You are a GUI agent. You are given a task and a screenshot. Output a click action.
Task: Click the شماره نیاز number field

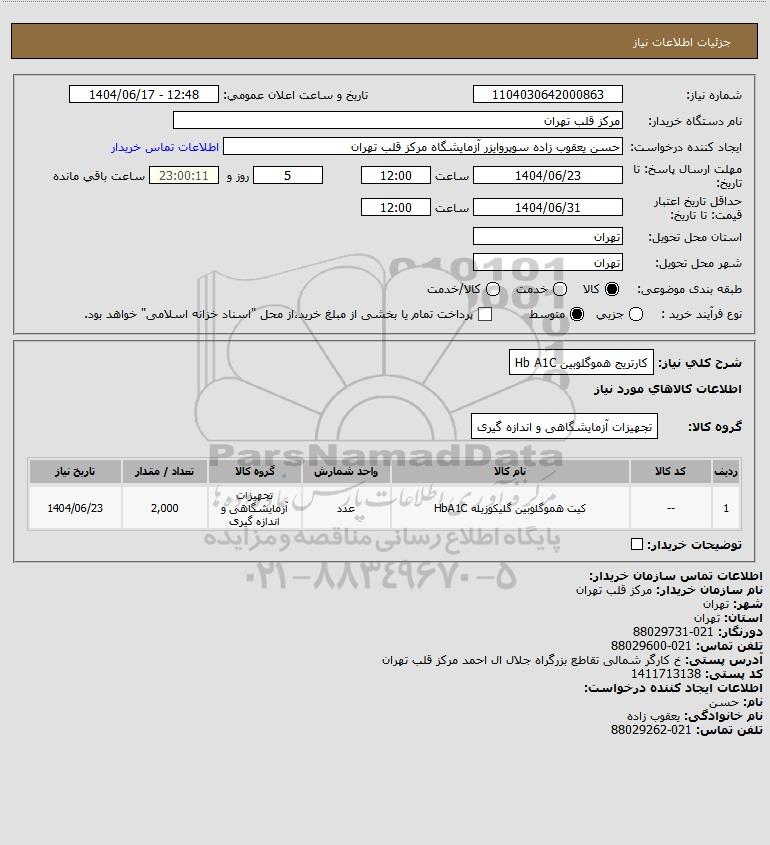point(547,94)
